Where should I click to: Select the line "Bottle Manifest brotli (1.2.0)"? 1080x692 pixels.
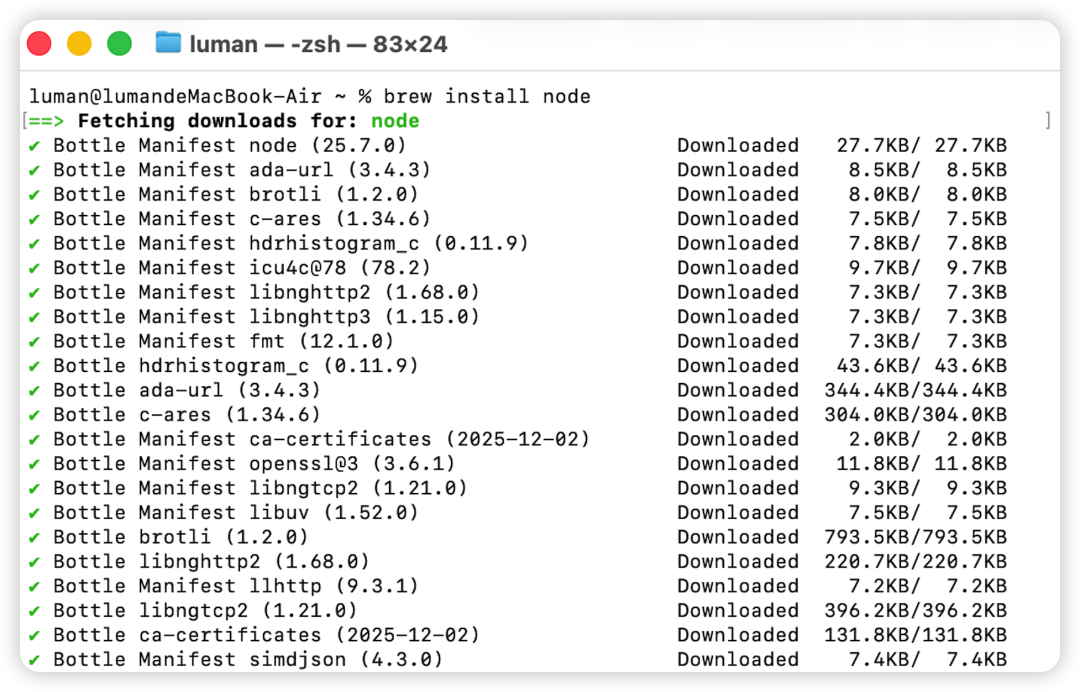point(236,194)
